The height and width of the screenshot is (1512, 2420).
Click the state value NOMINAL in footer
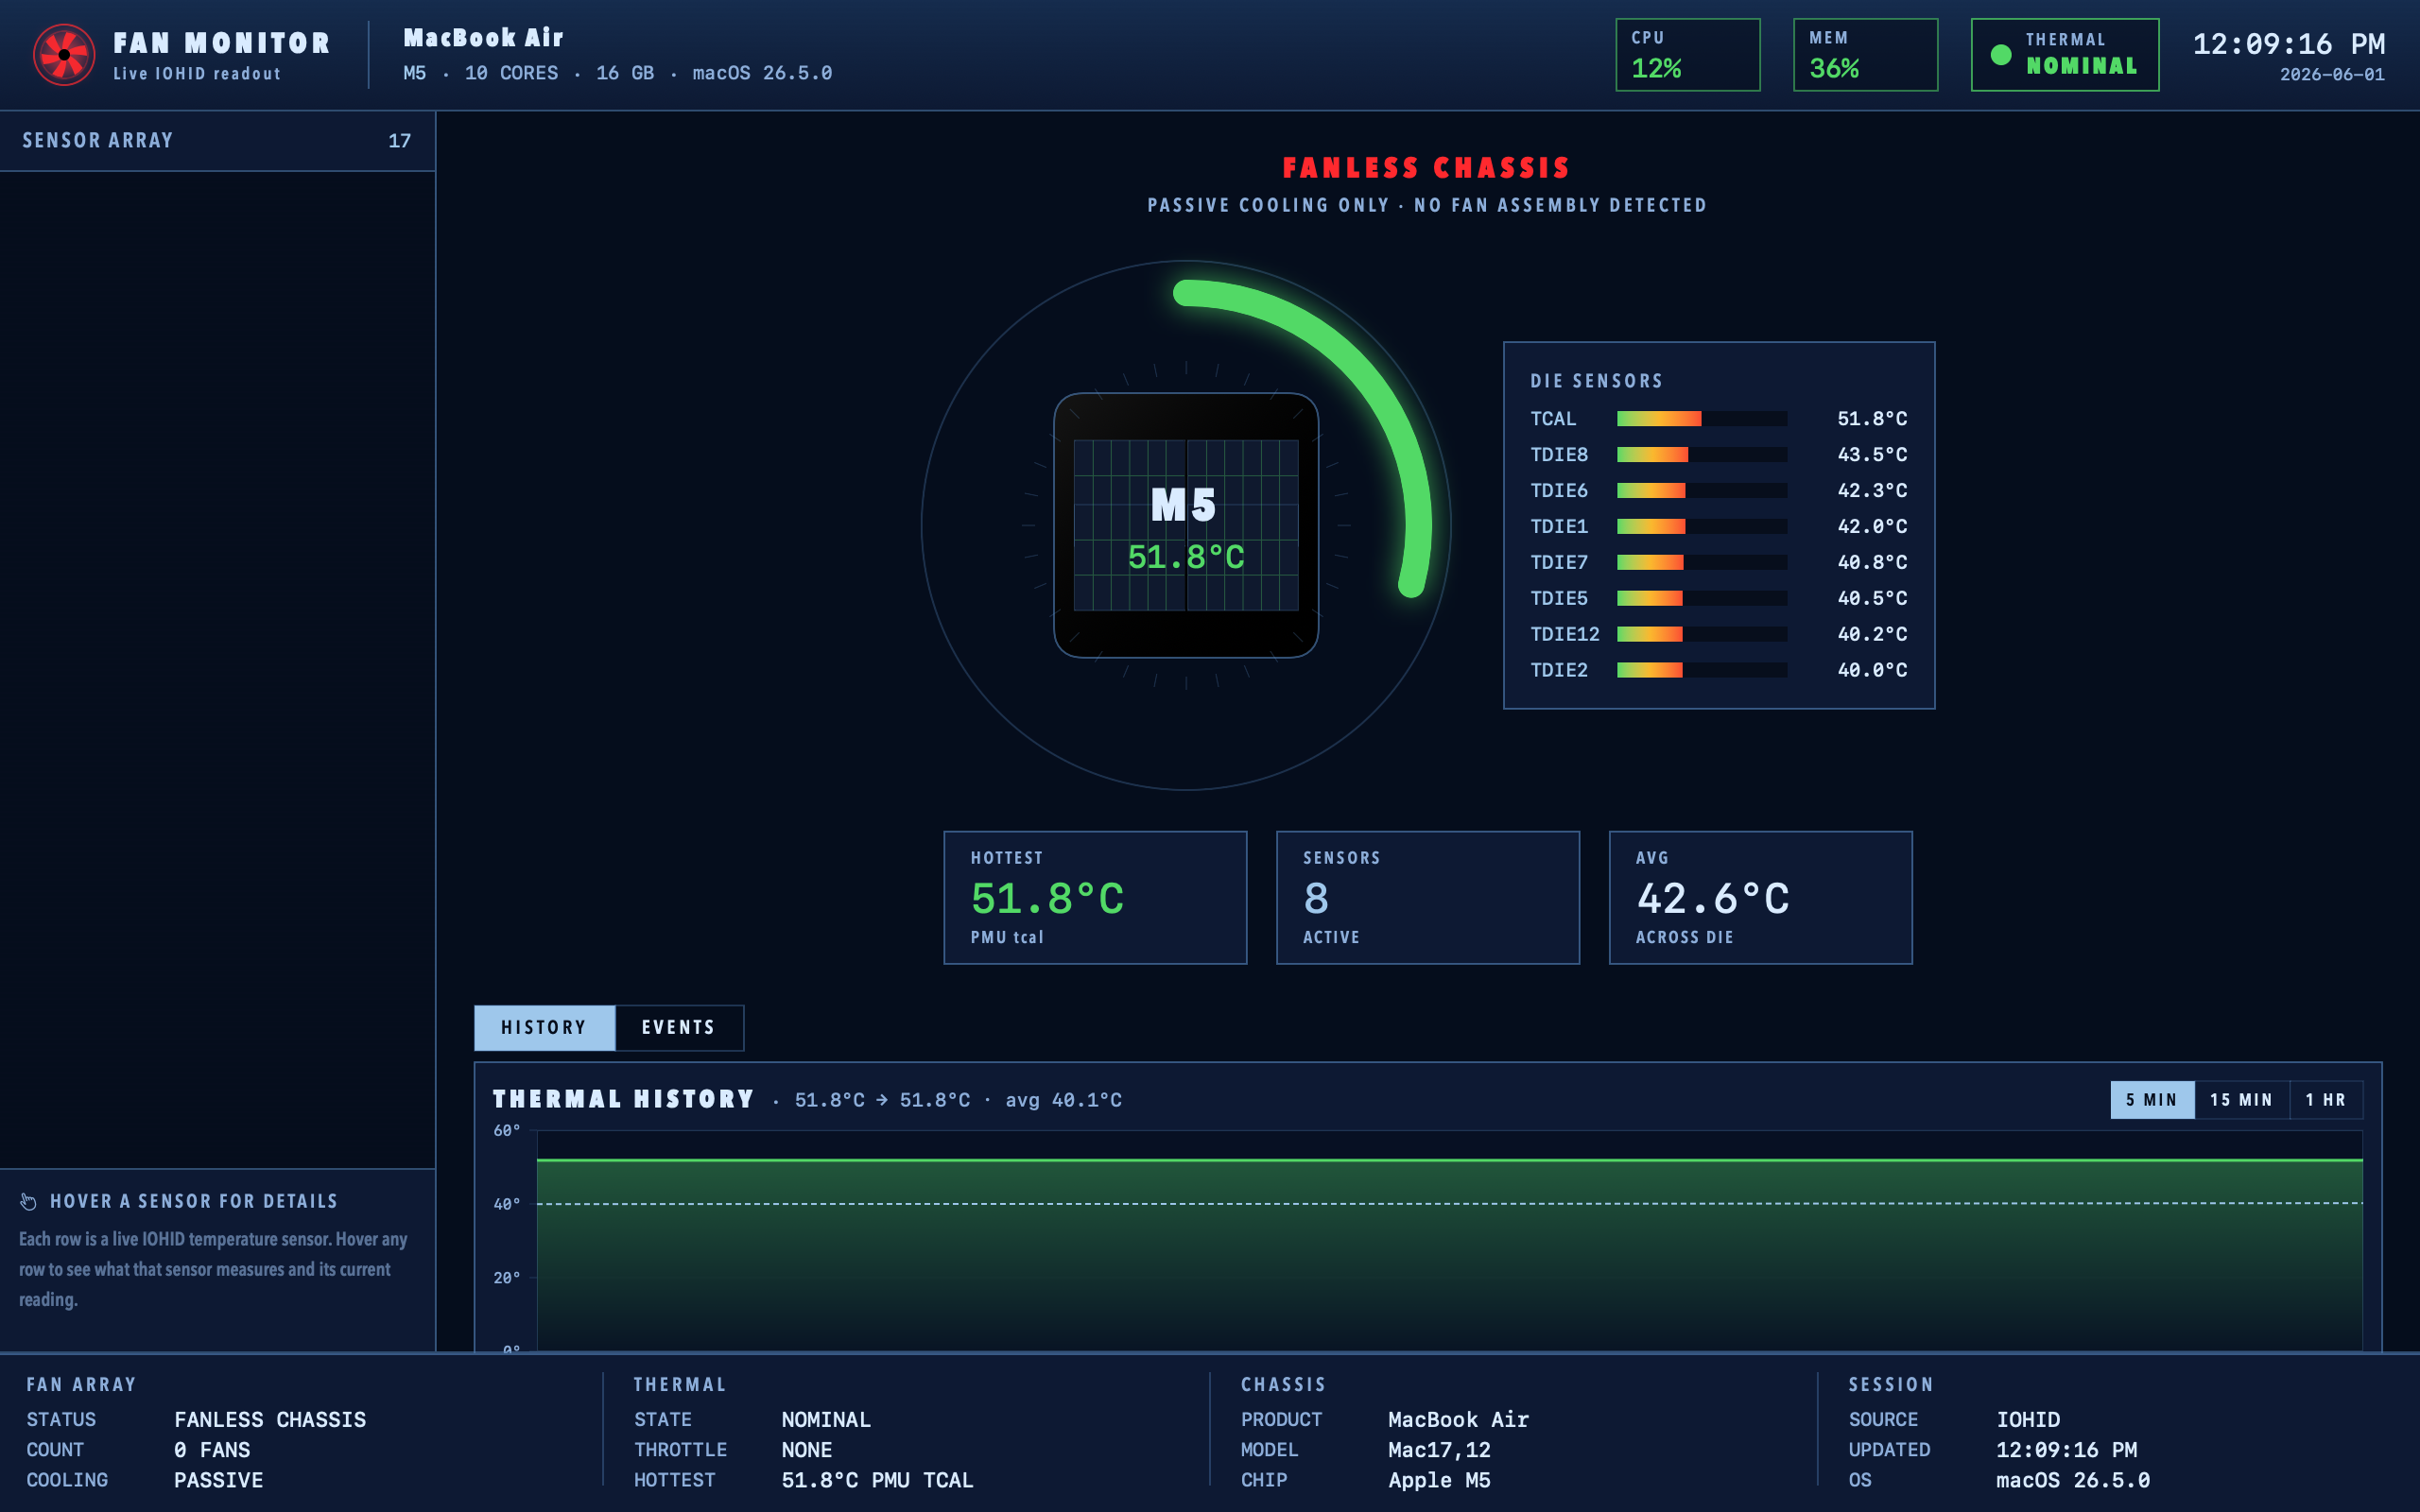pos(826,1420)
